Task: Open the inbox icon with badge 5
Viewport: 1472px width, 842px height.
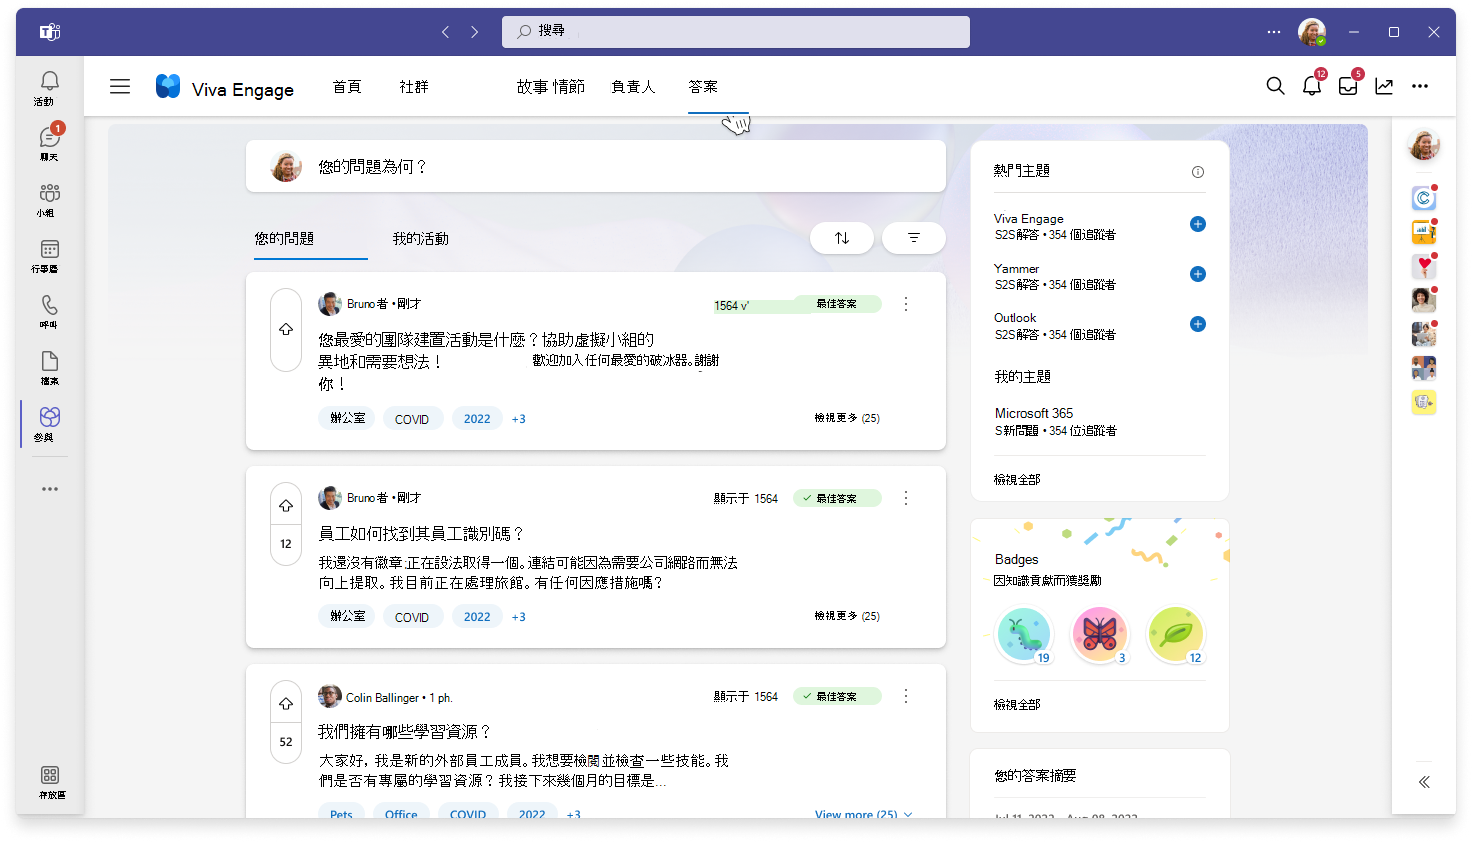Action: click(x=1348, y=86)
